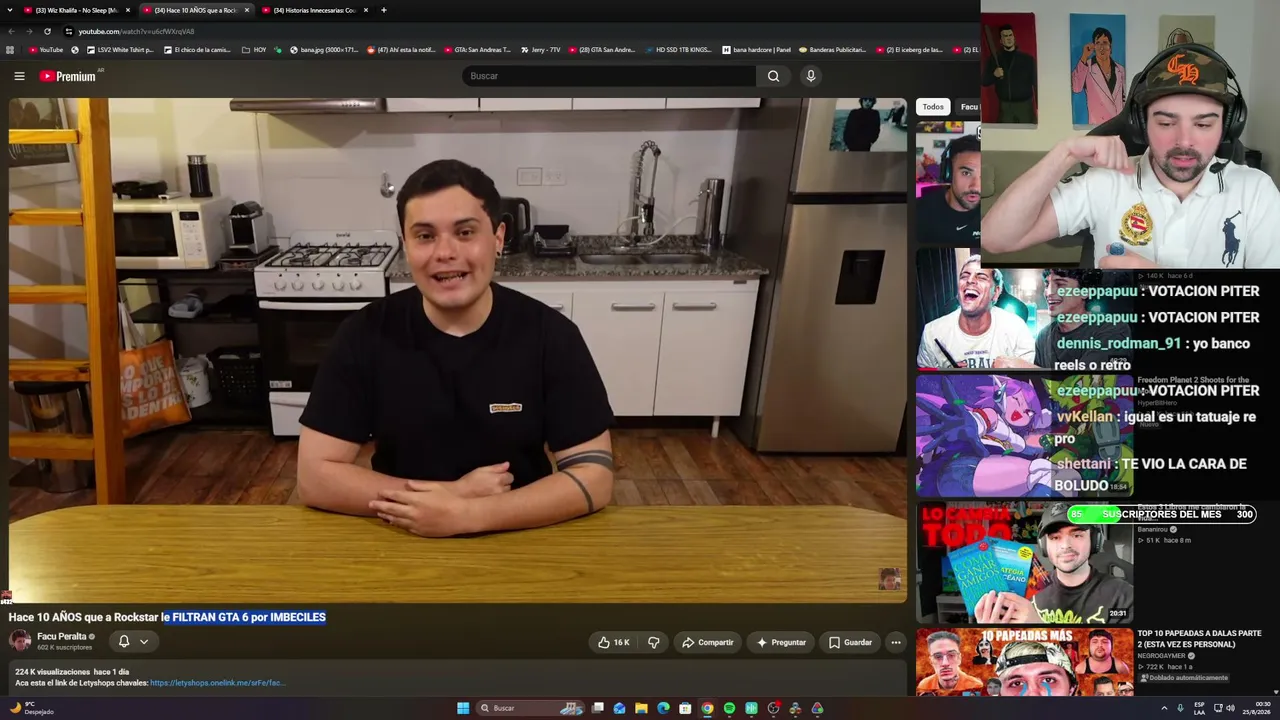This screenshot has width=1280, height=720.
Task: Close the Wiz Khalifa browser tab
Action: [x=128, y=10]
